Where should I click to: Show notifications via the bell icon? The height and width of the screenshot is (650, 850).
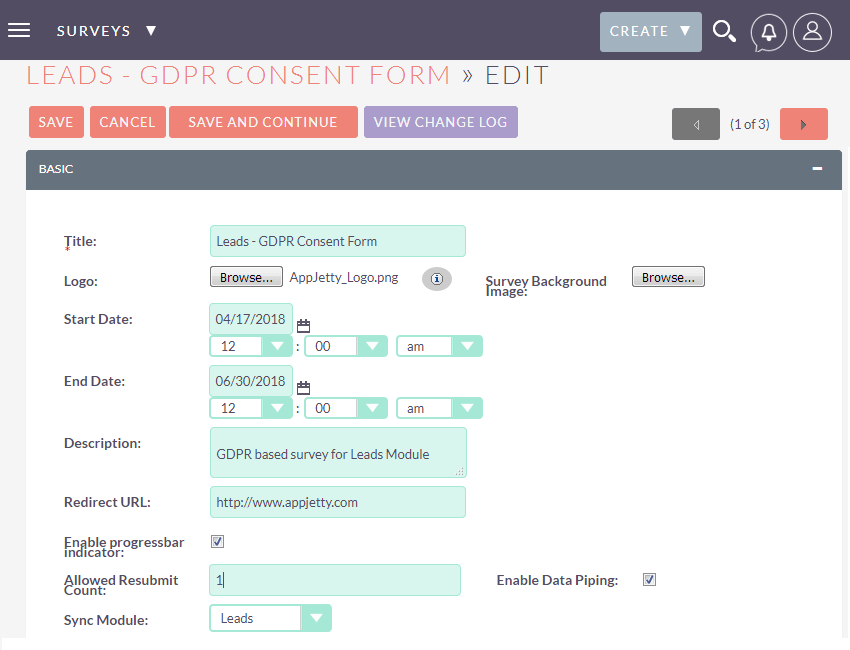click(x=768, y=33)
